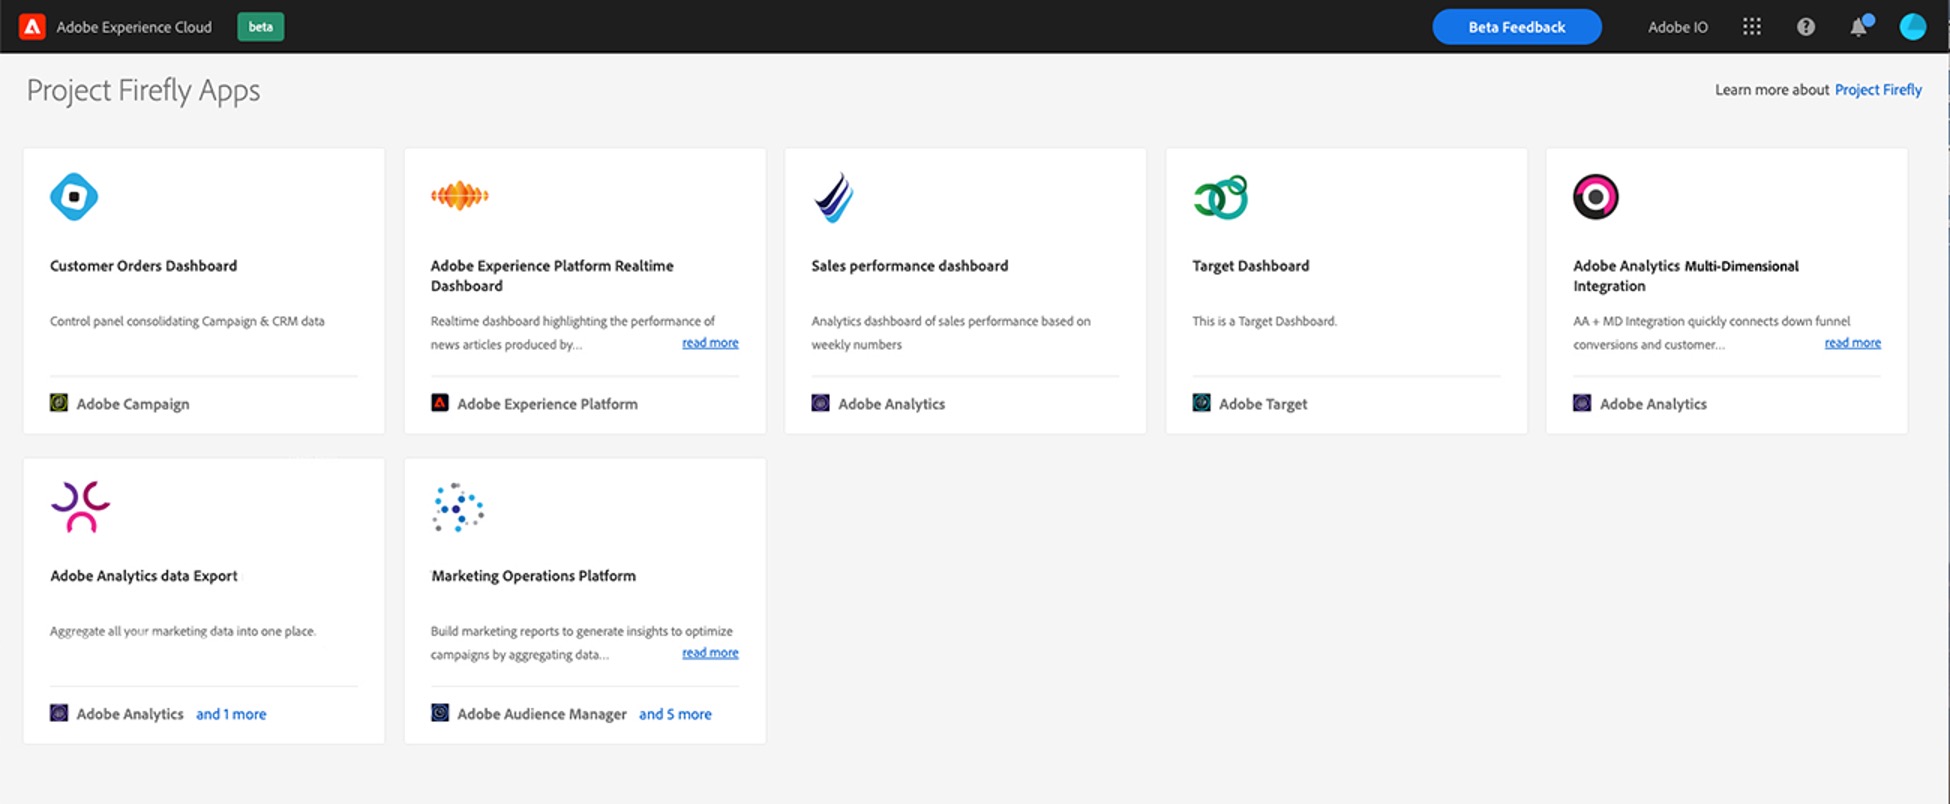
Task: Click the Beta Feedback button
Action: pos(1517,27)
